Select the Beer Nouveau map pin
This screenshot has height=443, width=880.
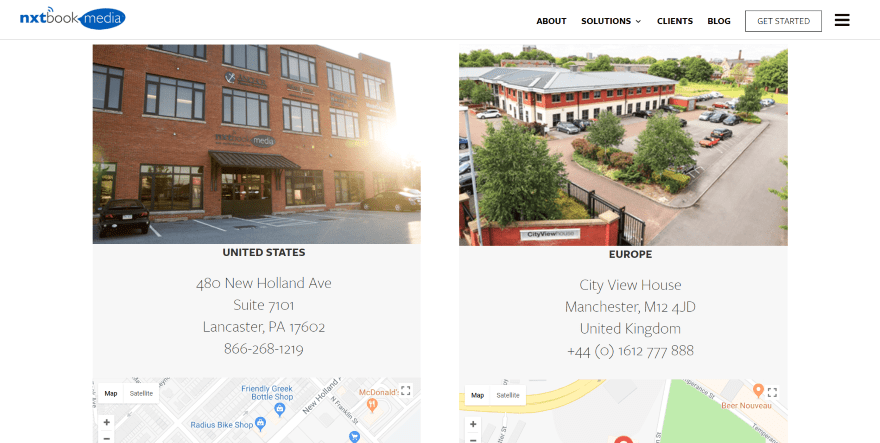(x=758, y=390)
